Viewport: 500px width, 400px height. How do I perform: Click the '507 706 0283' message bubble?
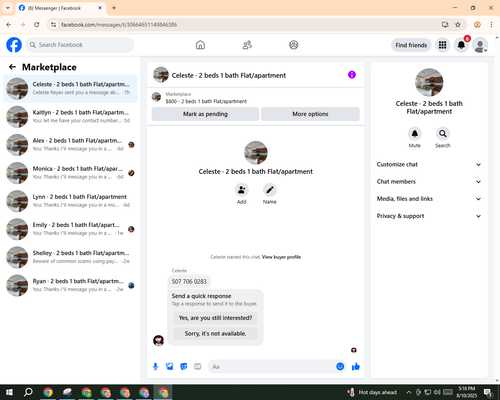(189, 282)
